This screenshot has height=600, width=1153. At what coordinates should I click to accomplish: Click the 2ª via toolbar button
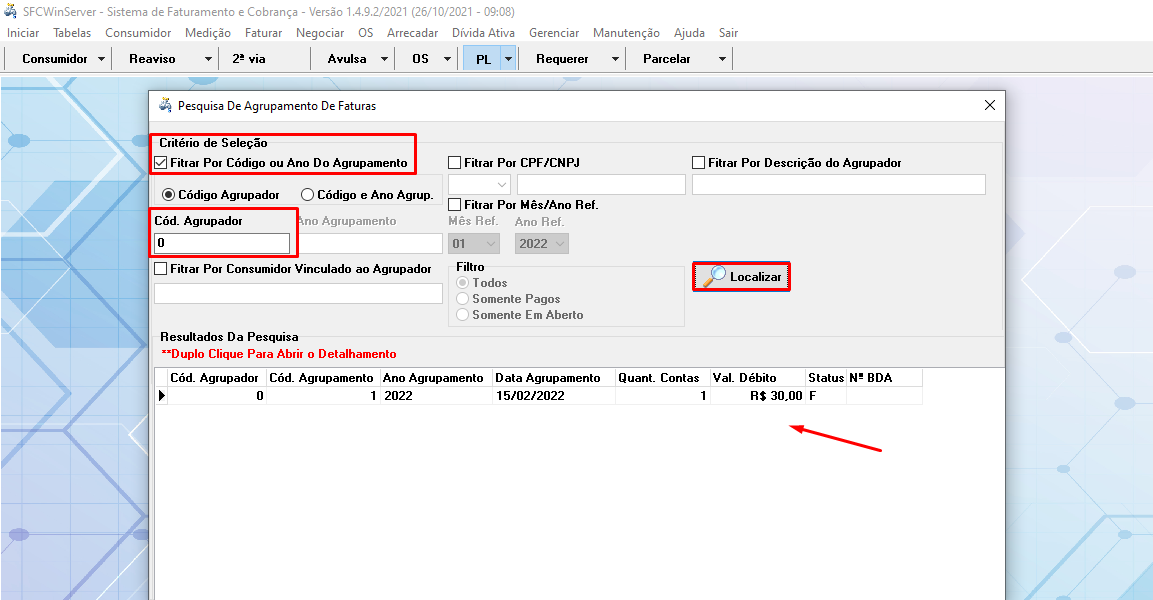[x=249, y=59]
